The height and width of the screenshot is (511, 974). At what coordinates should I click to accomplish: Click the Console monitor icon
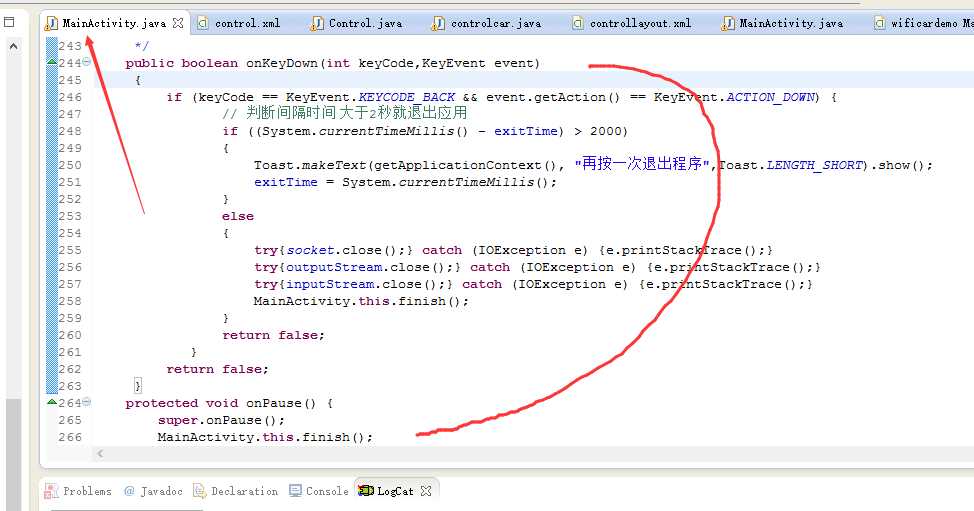click(x=295, y=491)
